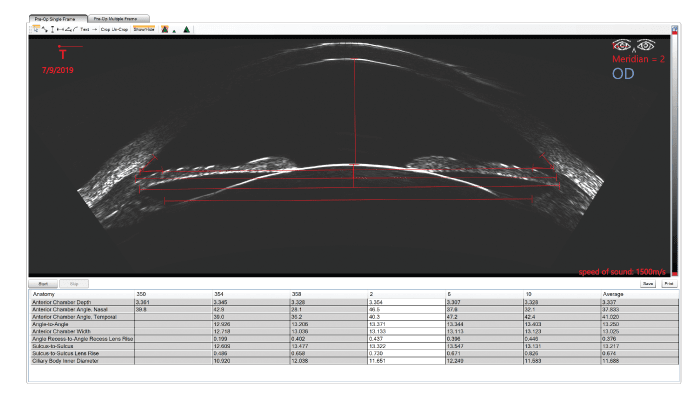Click the cell value 12.926

point(222,324)
